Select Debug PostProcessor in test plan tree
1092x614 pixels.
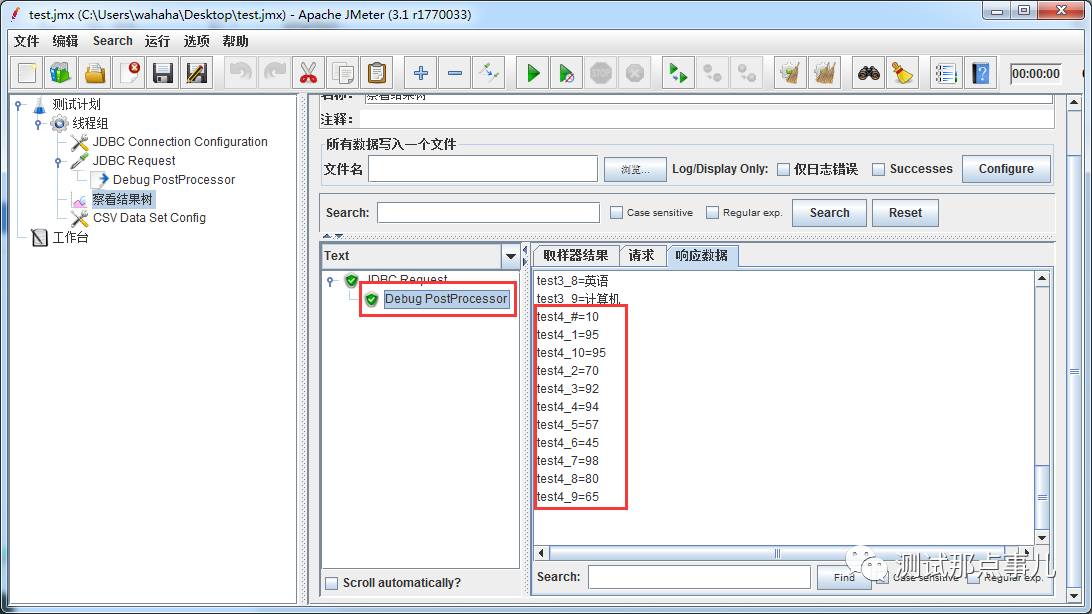click(174, 180)
